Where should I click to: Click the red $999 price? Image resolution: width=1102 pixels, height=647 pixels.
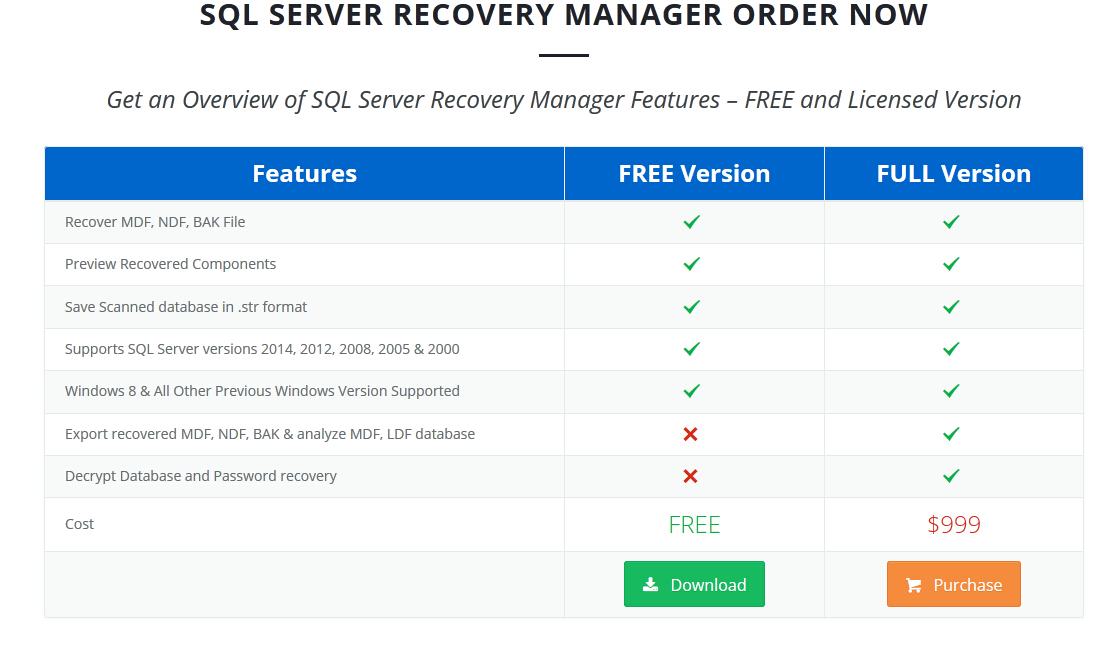[x=953, y=525]
